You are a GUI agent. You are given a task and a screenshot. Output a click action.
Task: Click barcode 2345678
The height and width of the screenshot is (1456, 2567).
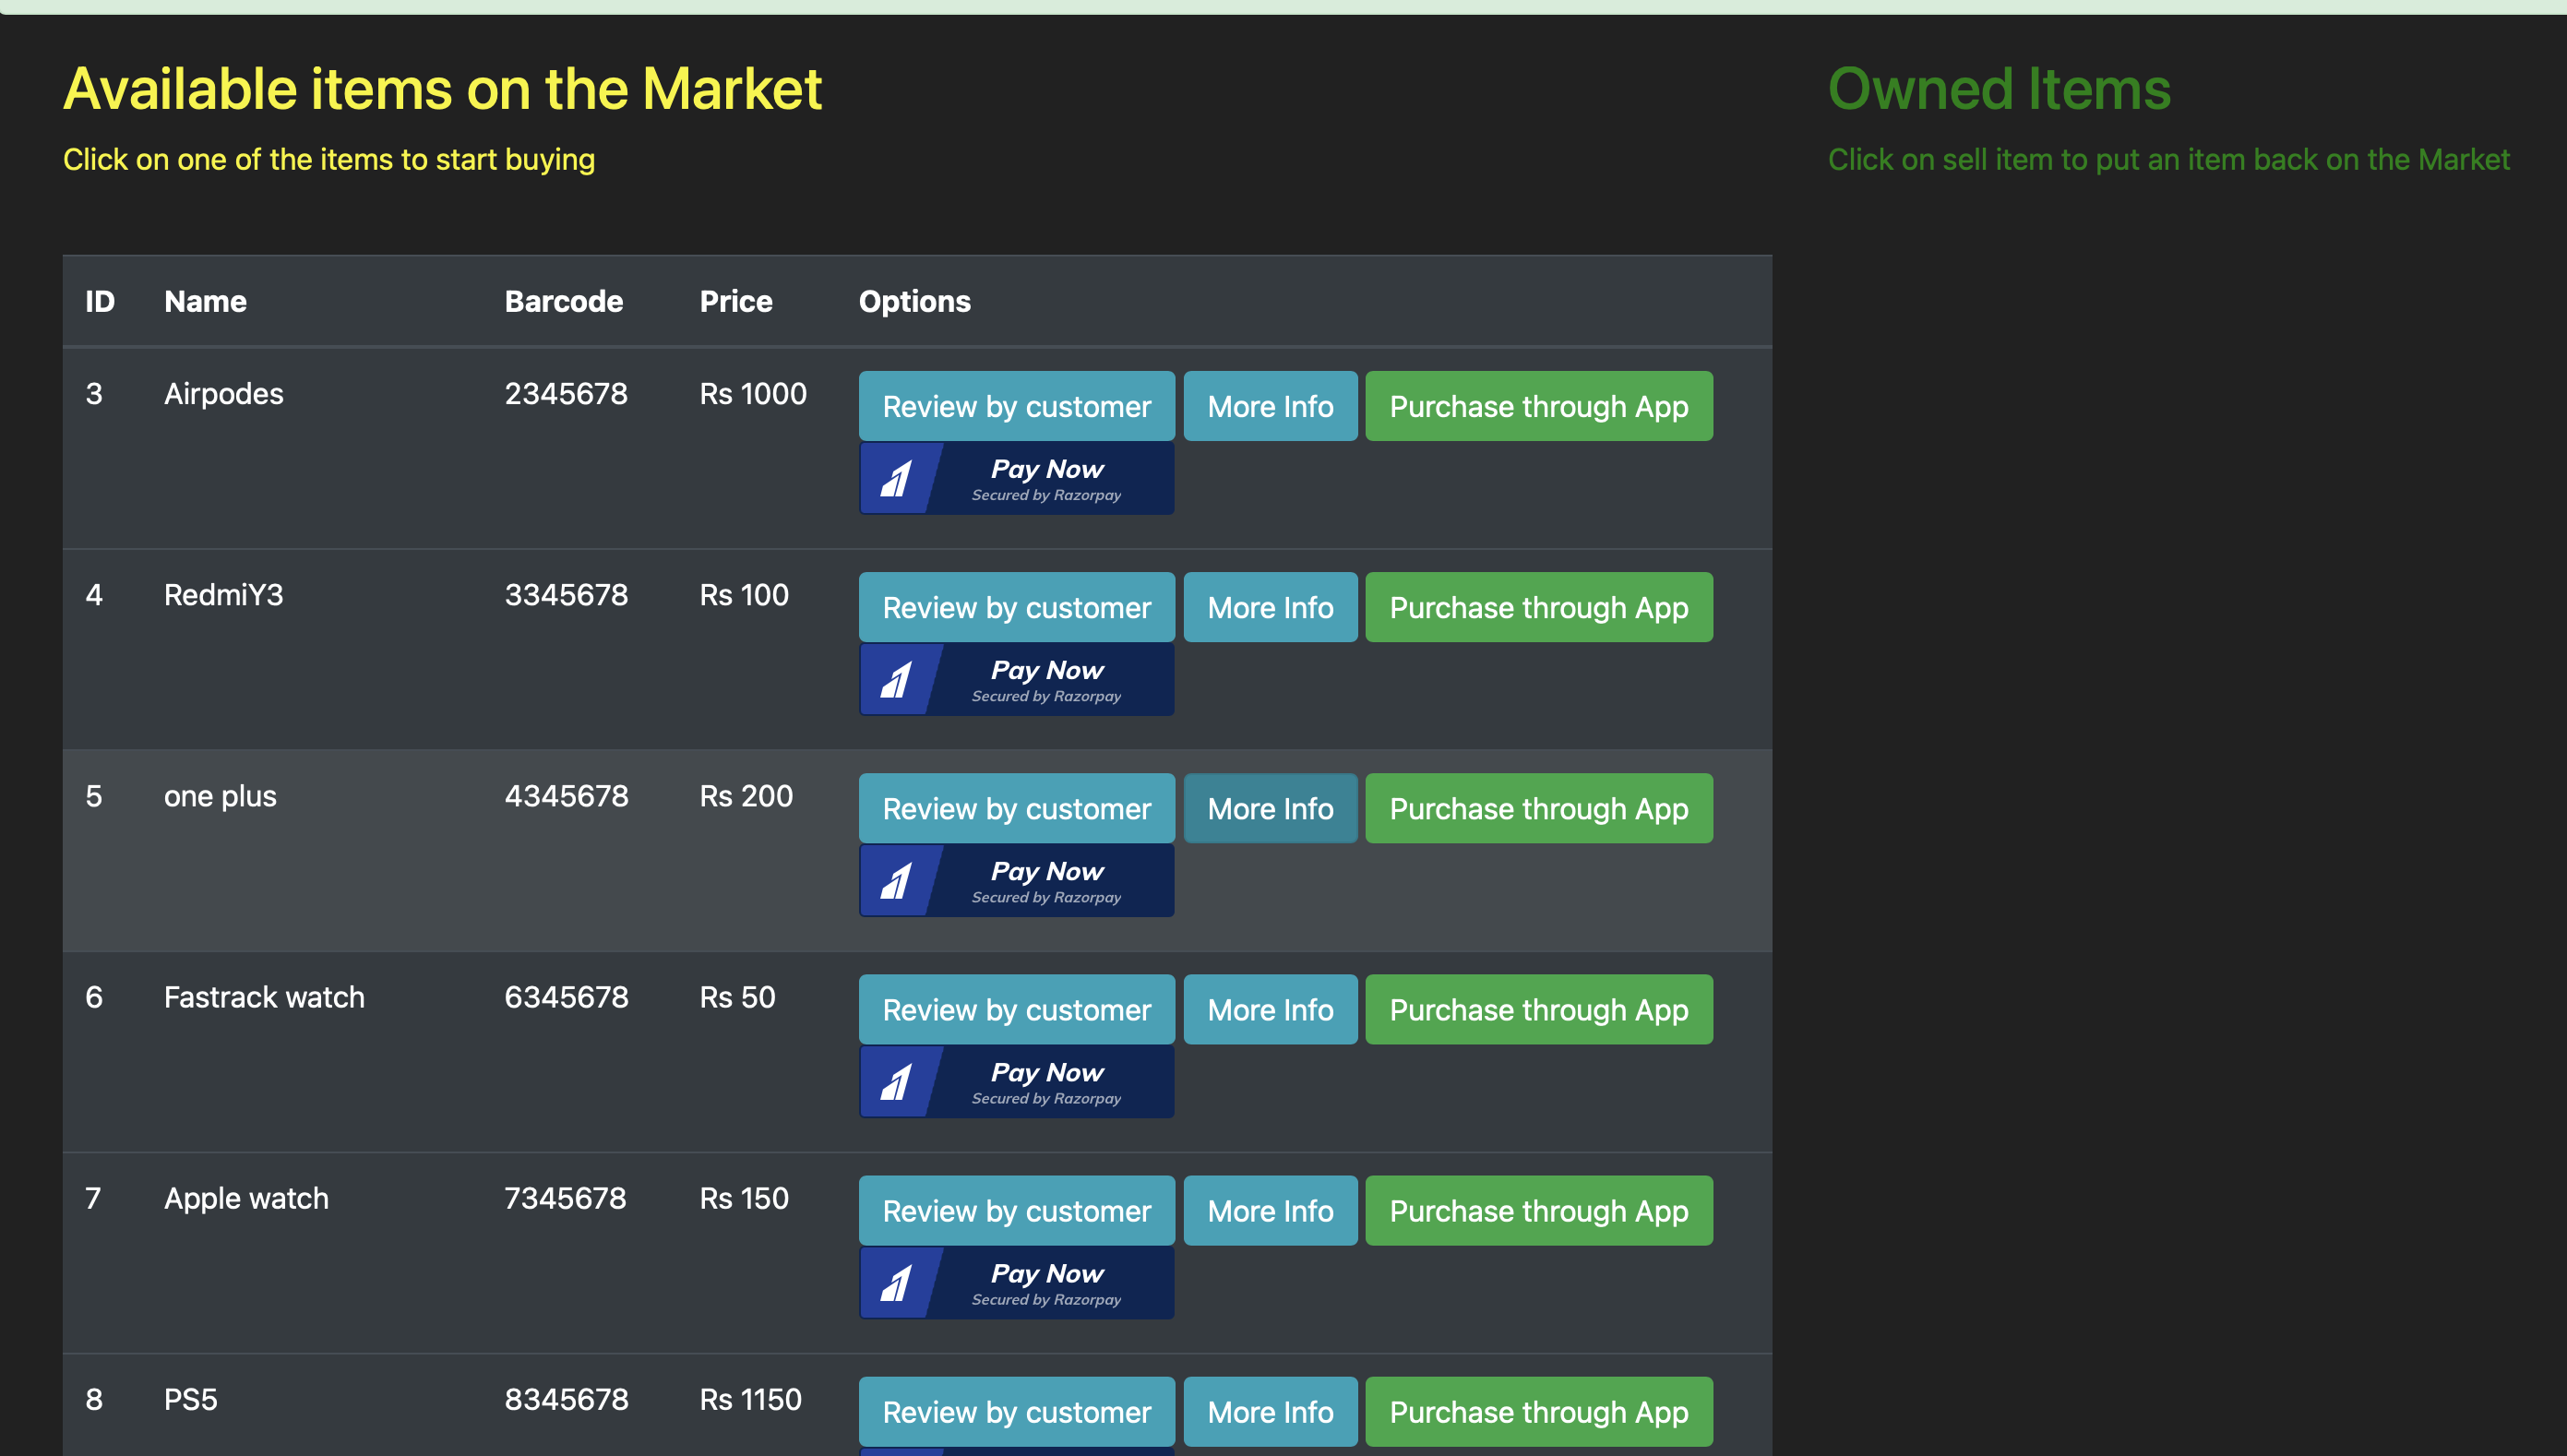pyautogui.click(x=566, y=394)
